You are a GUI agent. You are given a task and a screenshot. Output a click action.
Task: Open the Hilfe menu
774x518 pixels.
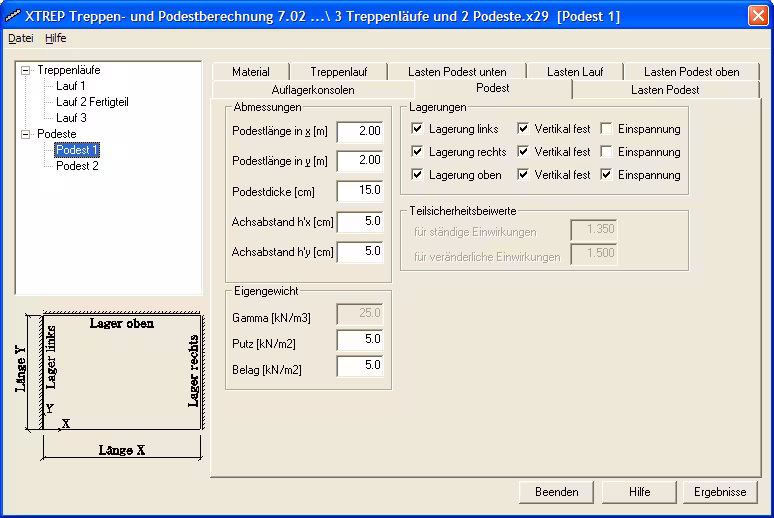[x=56, y=38]
